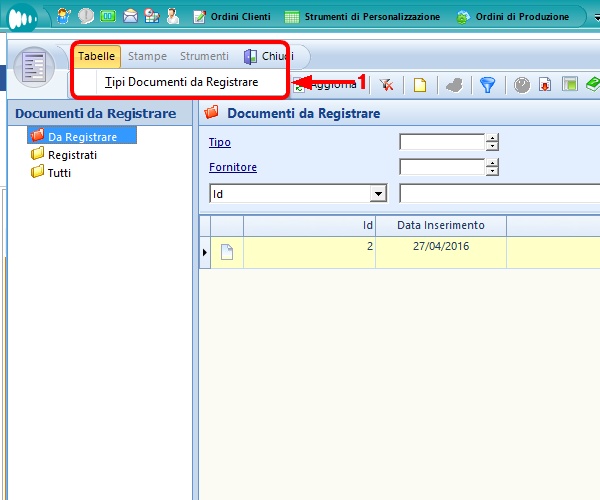Click the document with red arrow icon
Viewport: 600px width, 500px height.
pos(545,85)
